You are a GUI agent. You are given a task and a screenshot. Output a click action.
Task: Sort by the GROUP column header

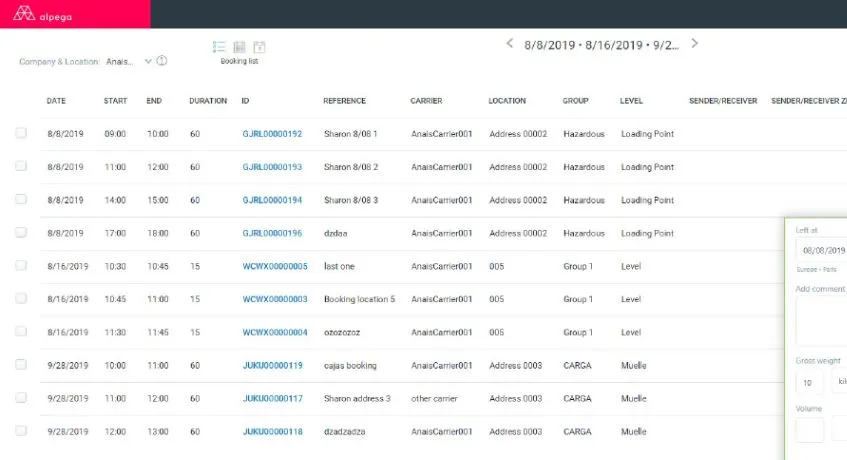(x=575, y=101)
